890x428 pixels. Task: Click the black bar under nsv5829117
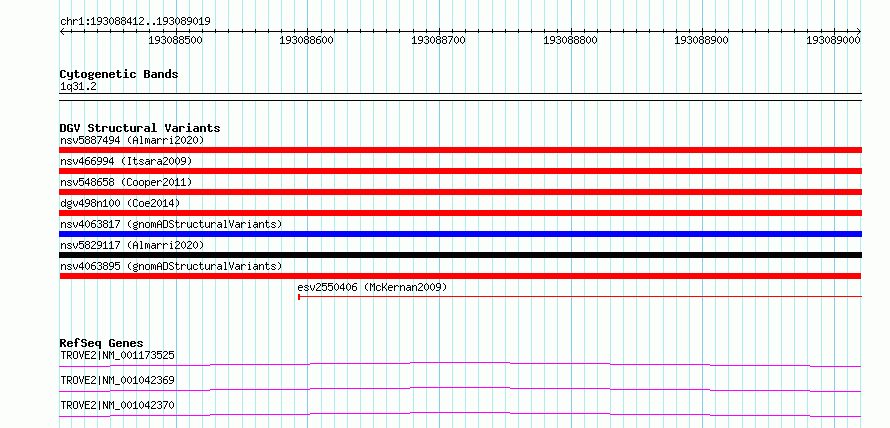tap(460, 255)
